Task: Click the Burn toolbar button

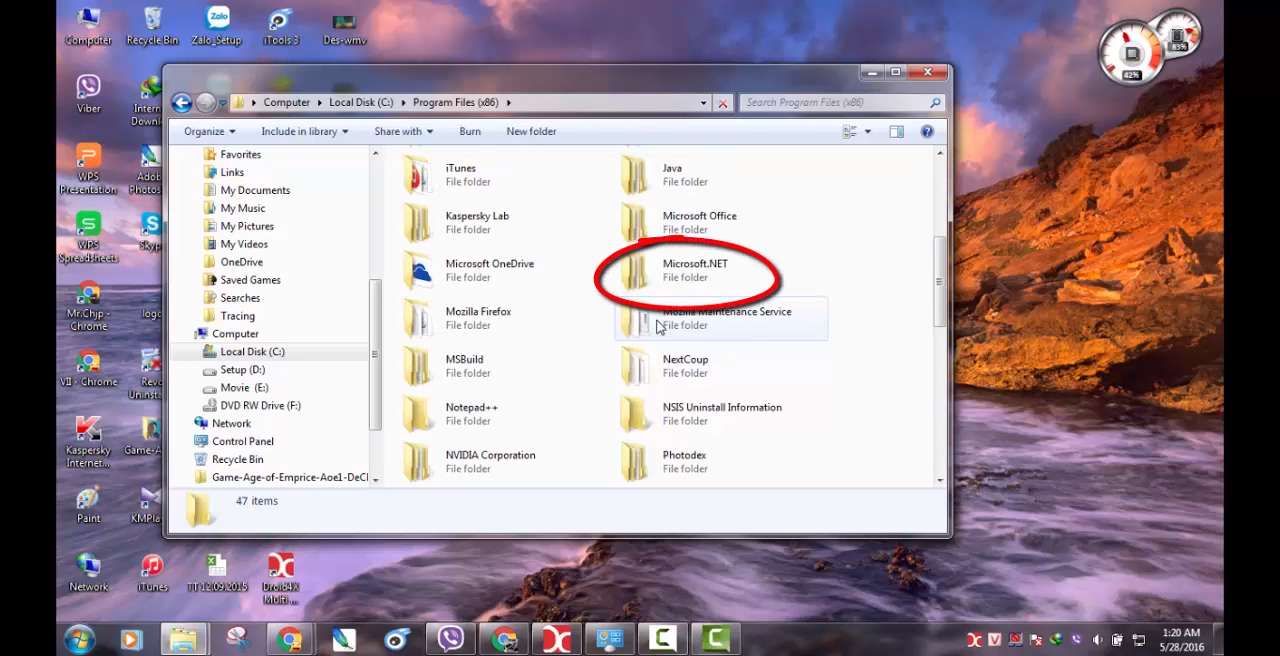Action: (x=470, y=132)
